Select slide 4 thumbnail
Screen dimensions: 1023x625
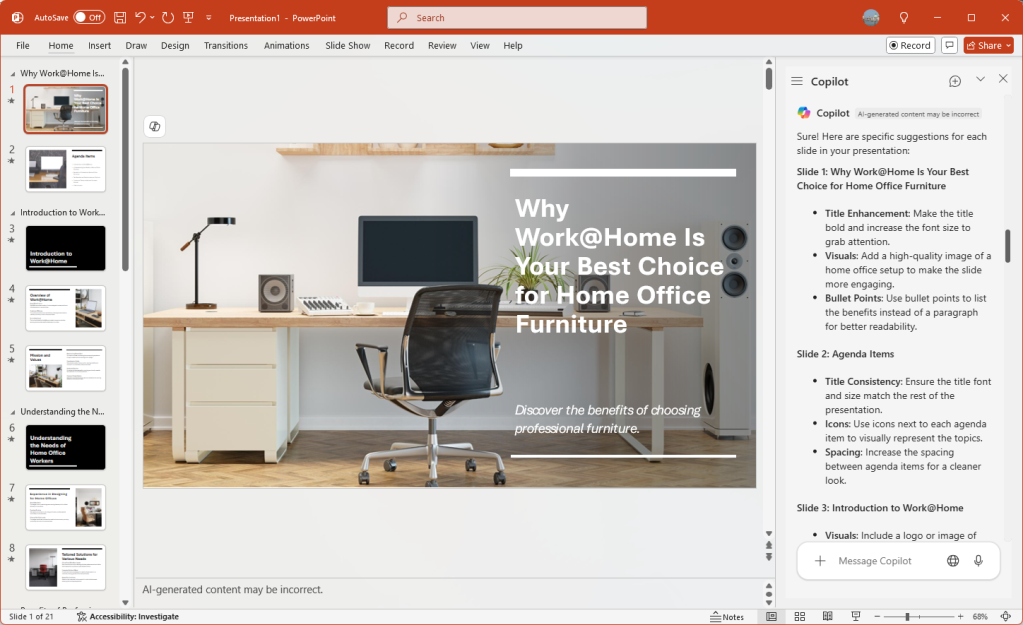coord(65,308)
